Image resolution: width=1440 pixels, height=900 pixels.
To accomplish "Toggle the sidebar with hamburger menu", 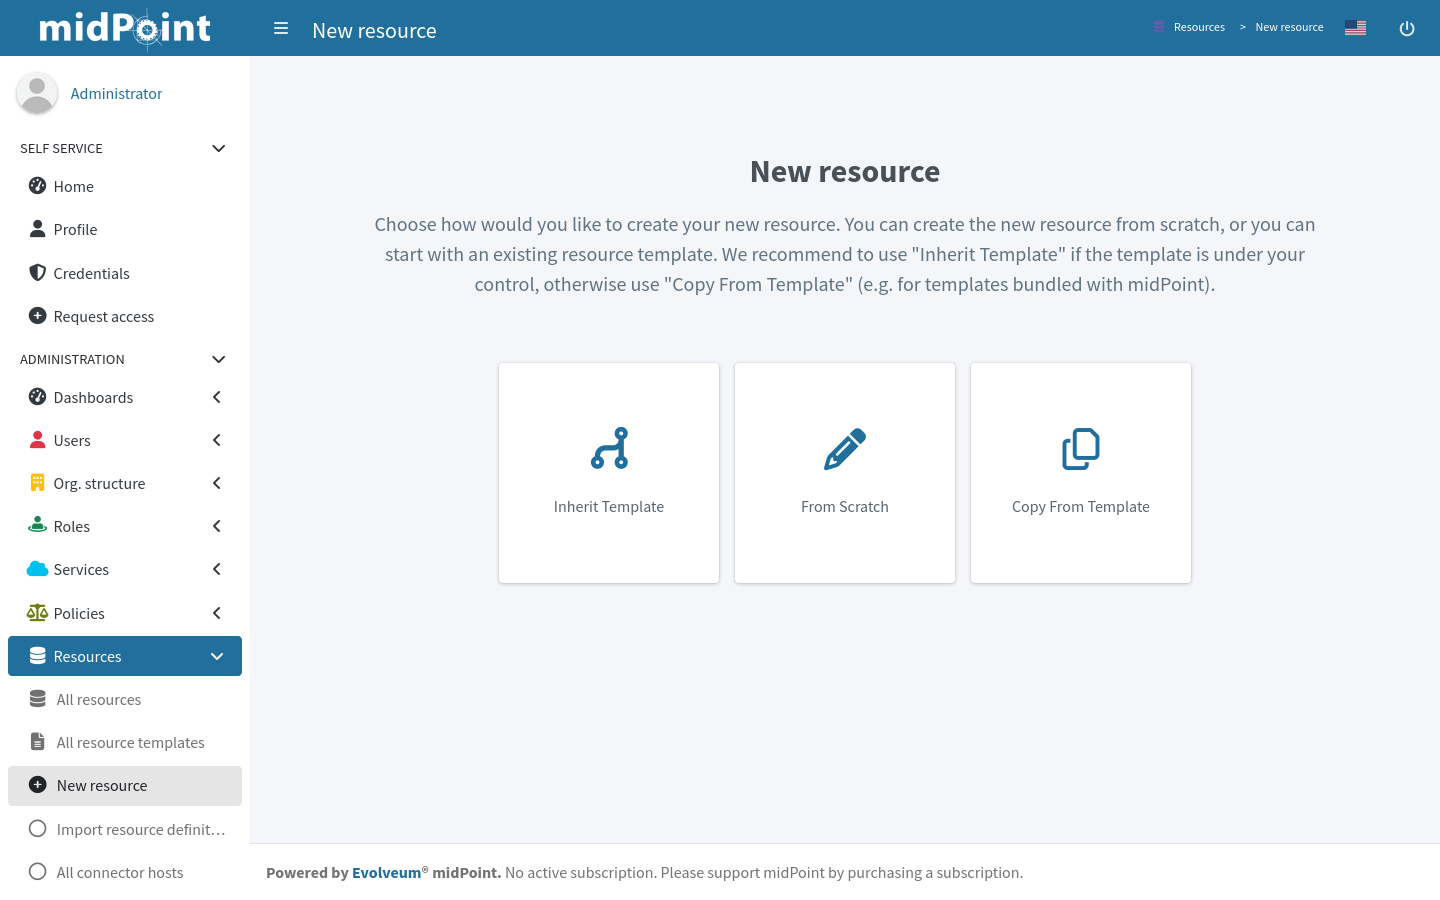I will point(281,28).
